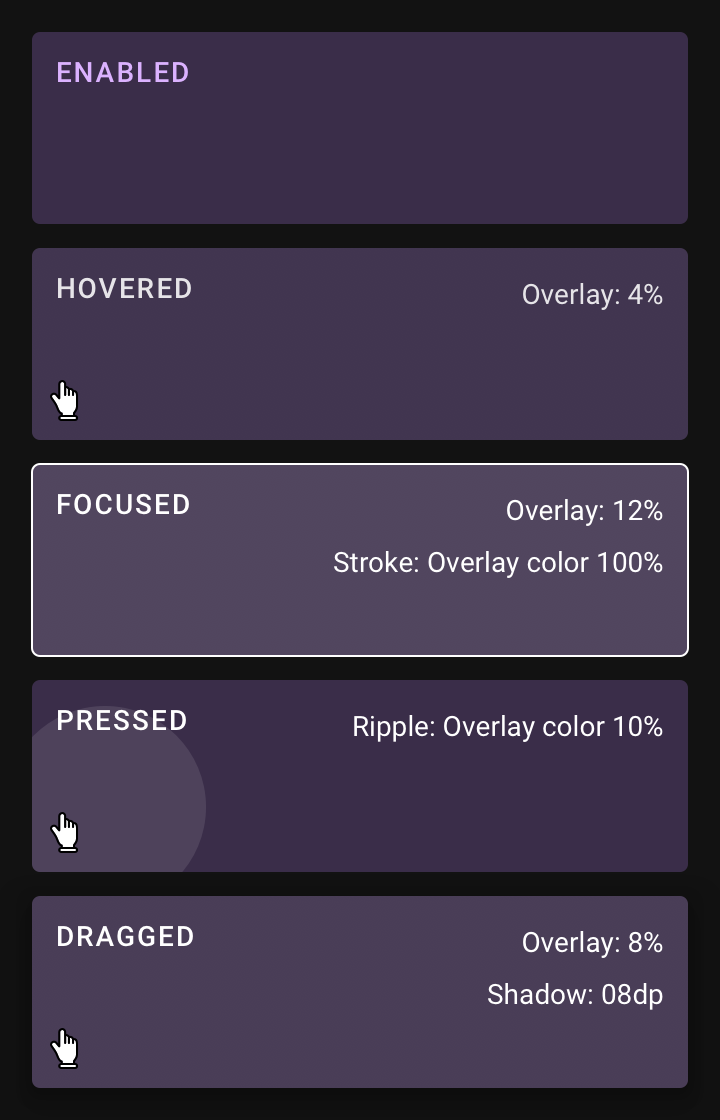The image size is (720, 1120).
Task: Click the hand cursor in the Pressed card
Action: point(65,832)
